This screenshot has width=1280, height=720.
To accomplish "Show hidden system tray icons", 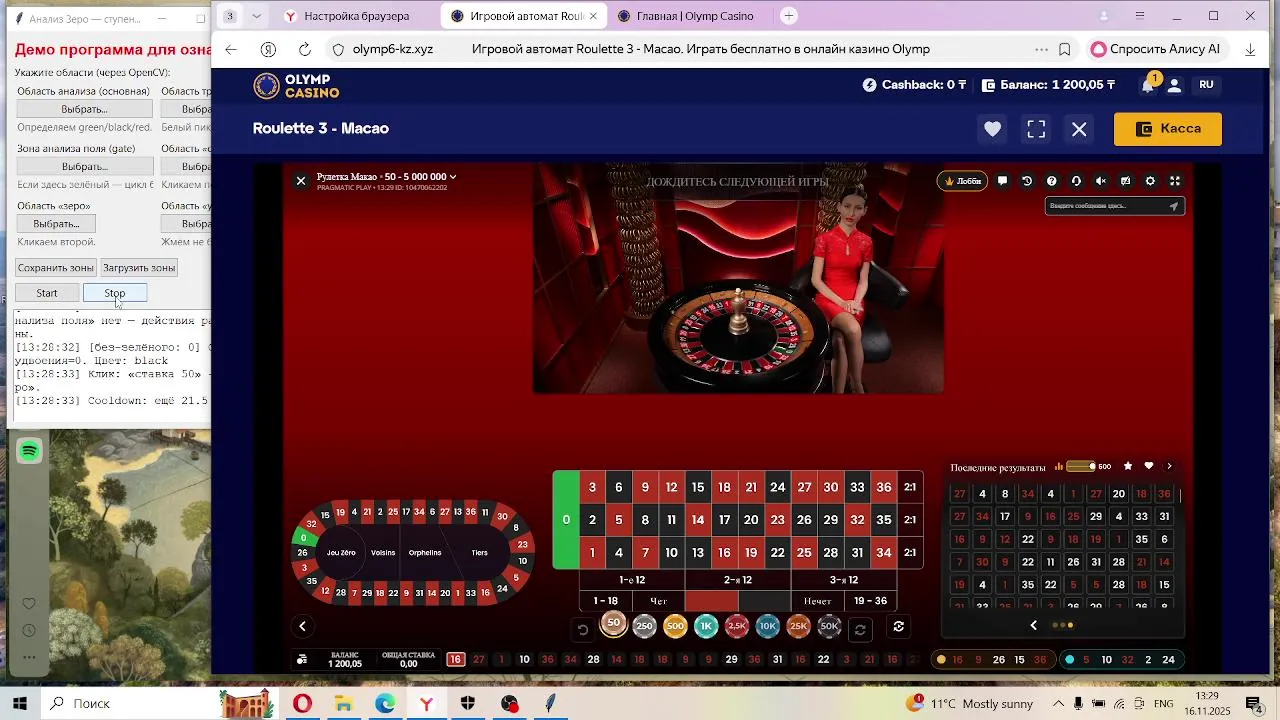I will pos(1058,704).
